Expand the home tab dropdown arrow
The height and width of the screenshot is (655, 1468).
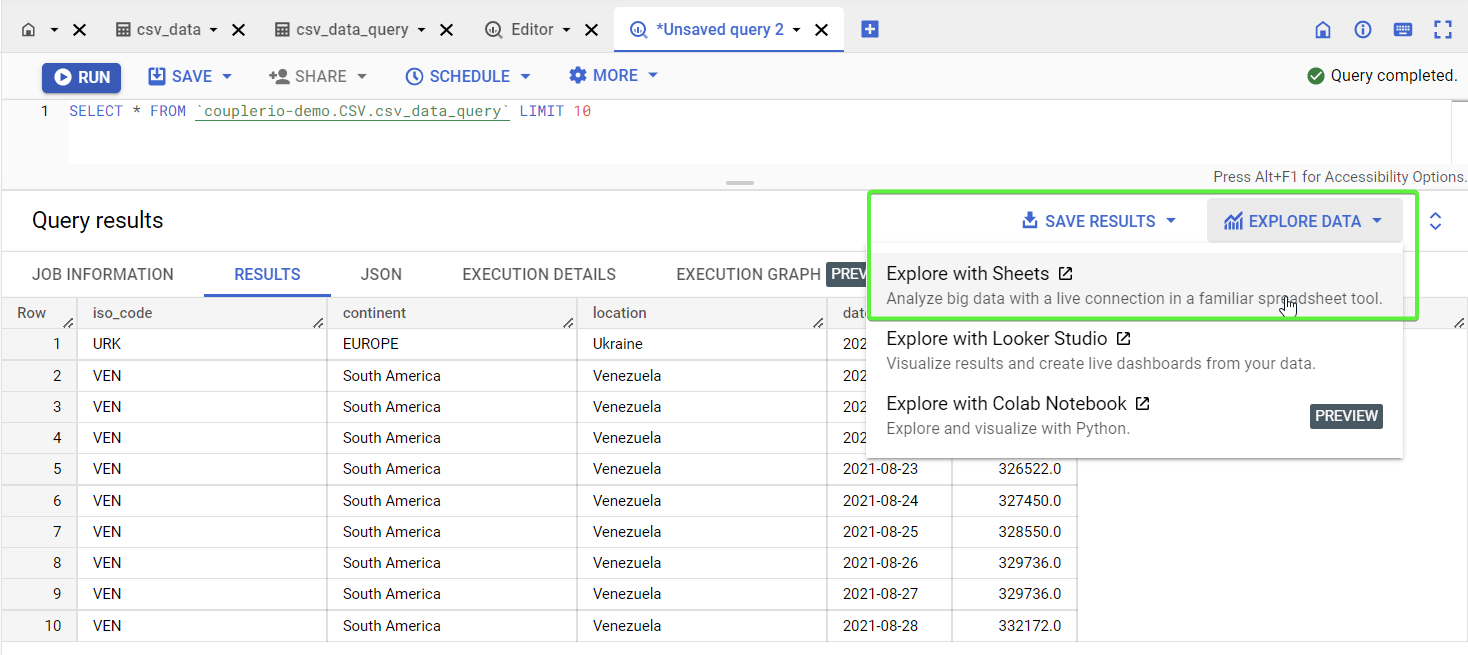[x=54, y=30]
